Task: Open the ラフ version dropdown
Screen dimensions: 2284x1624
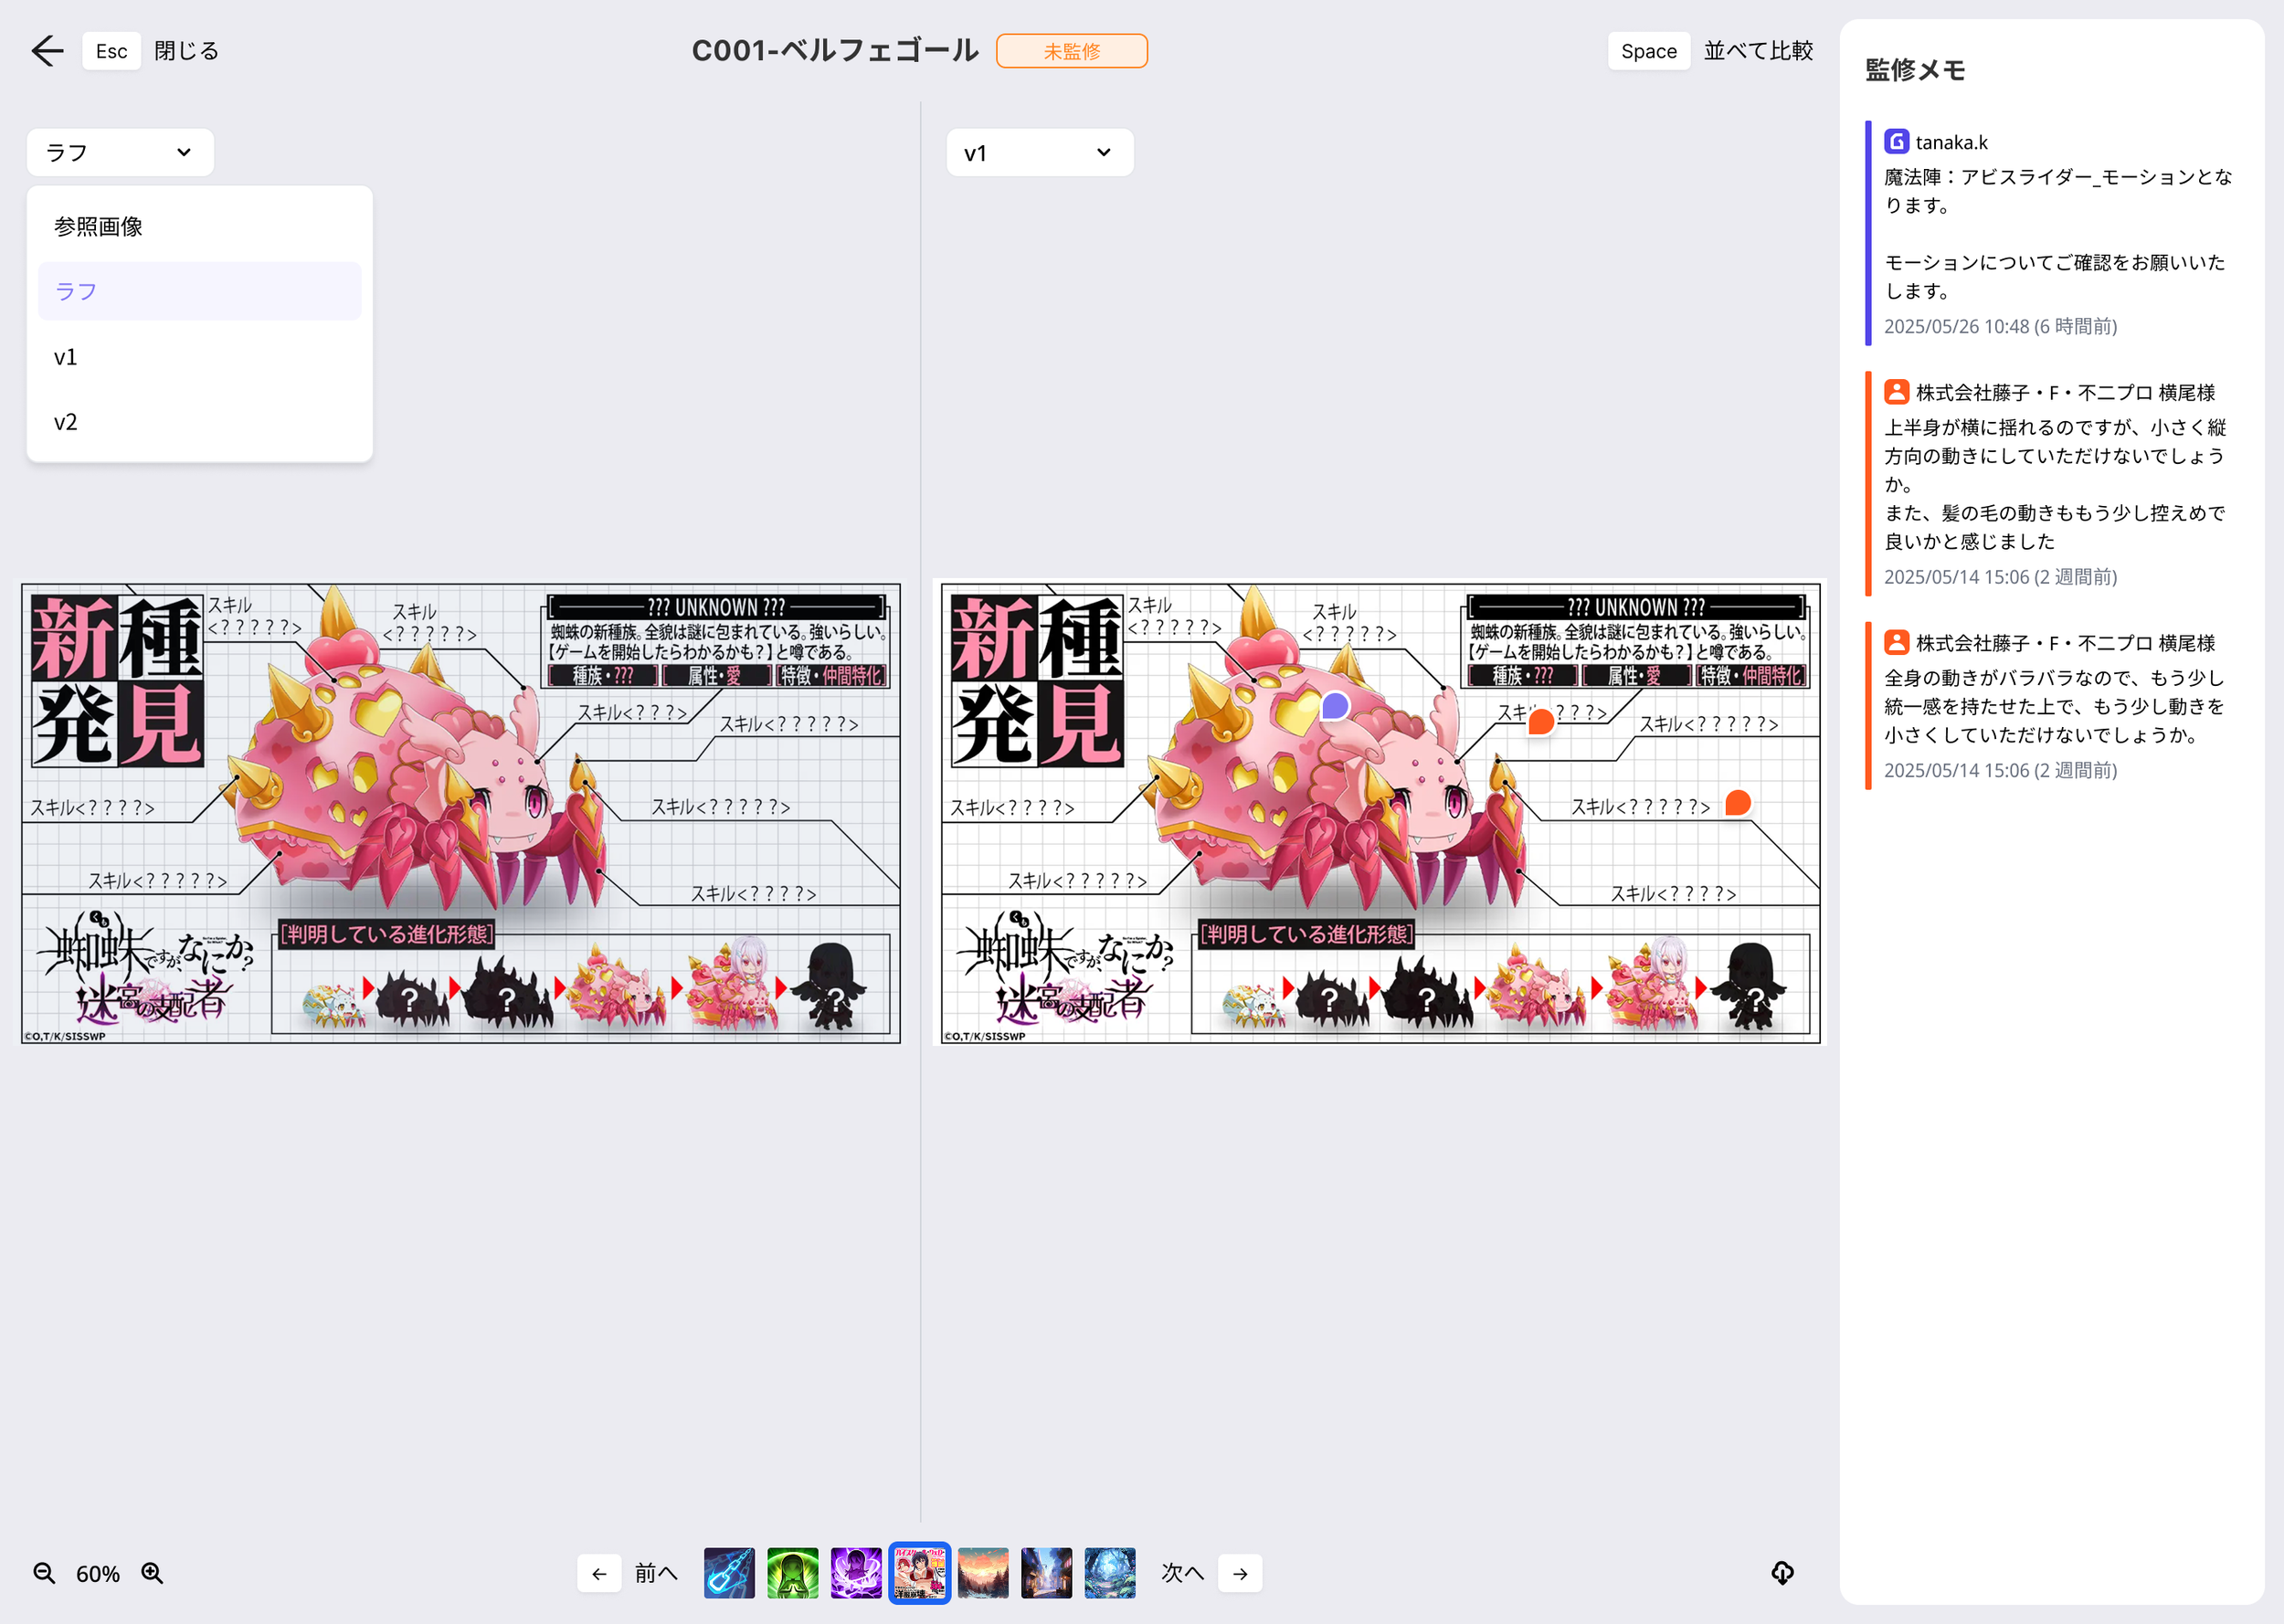Action: 120,153
